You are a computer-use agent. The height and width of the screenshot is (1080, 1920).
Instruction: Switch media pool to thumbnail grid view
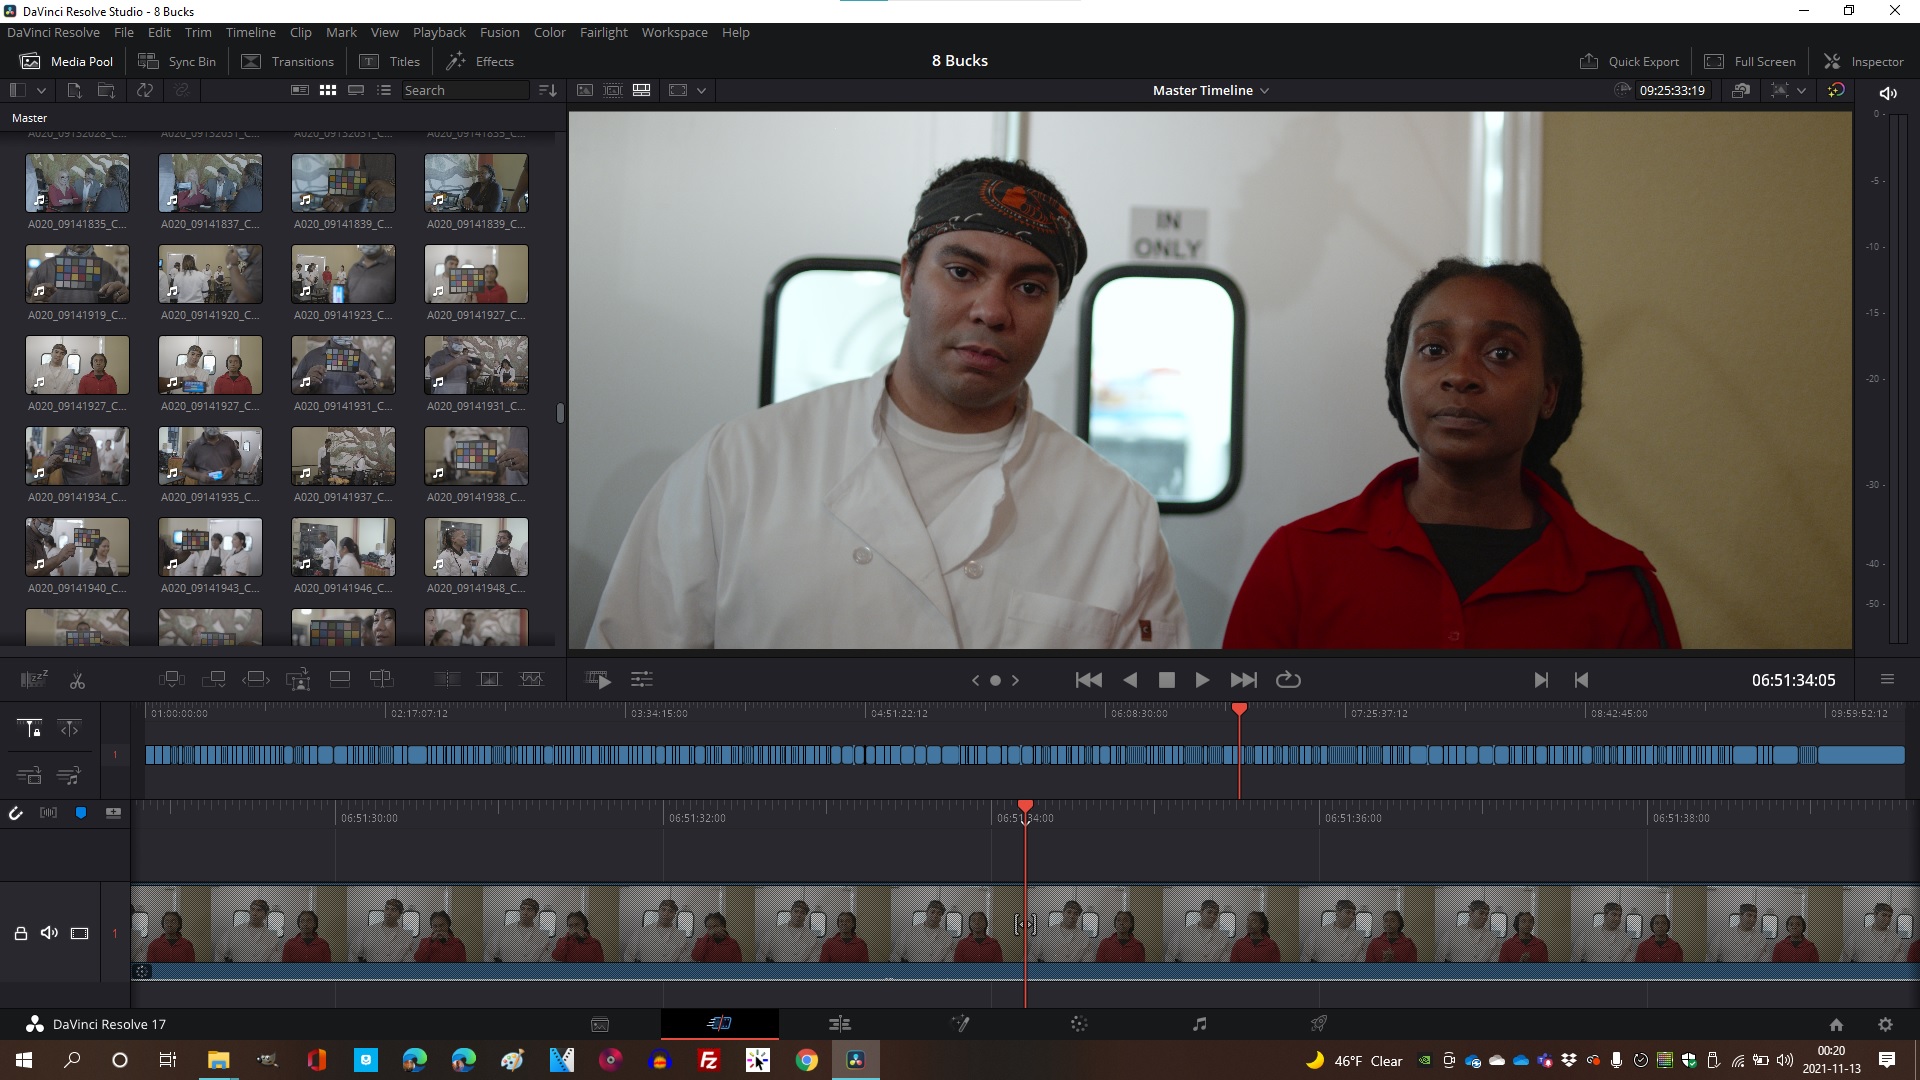(x=327, y=90)
